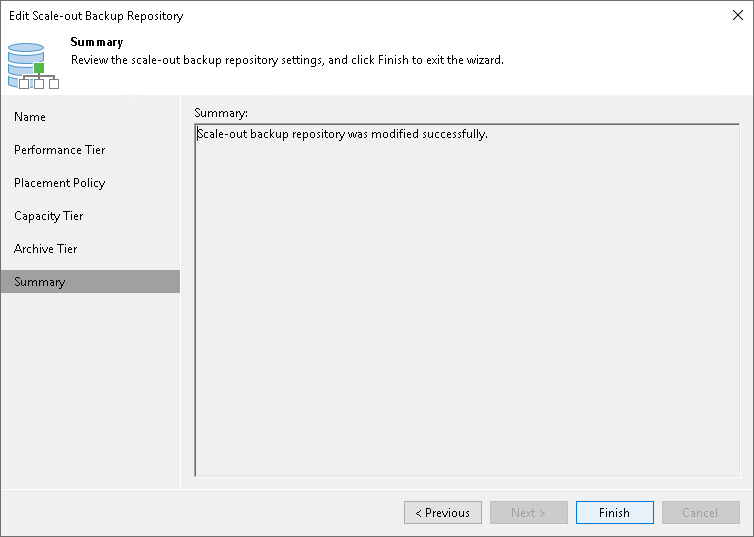Click the dialog title bar text

pyautogui.click(x=96, y=16)
